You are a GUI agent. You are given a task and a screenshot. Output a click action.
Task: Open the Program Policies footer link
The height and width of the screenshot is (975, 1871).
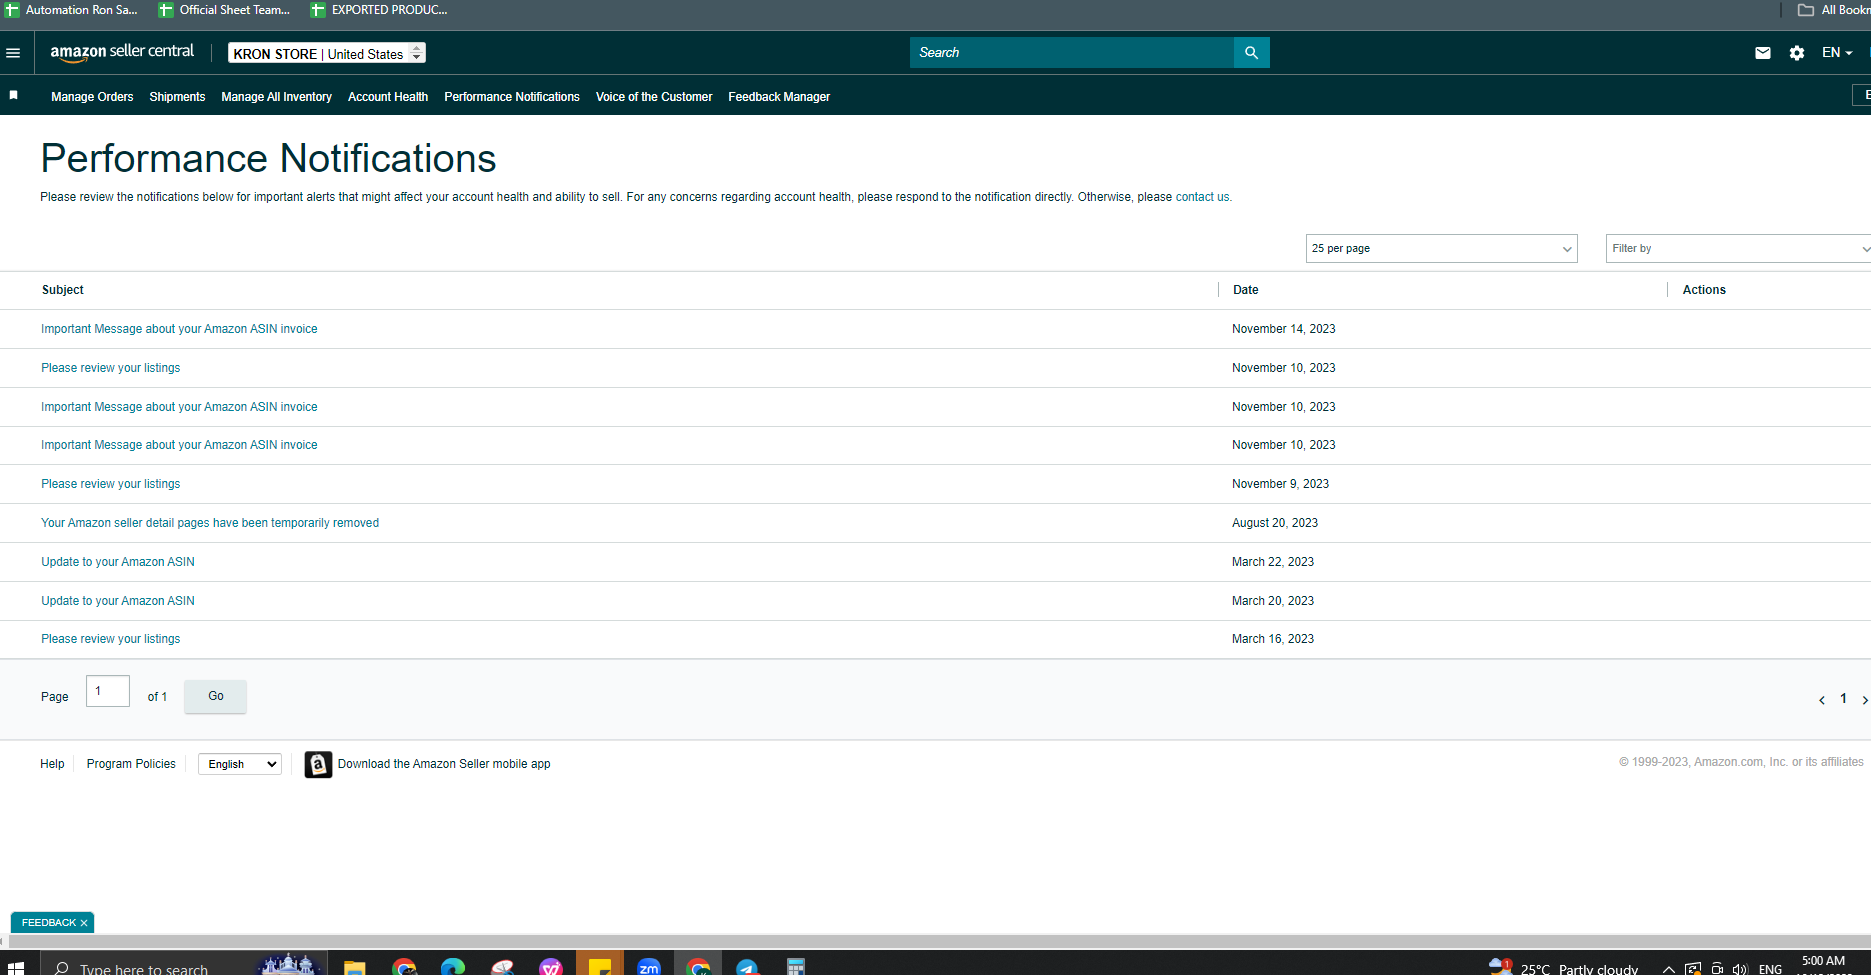131,764
